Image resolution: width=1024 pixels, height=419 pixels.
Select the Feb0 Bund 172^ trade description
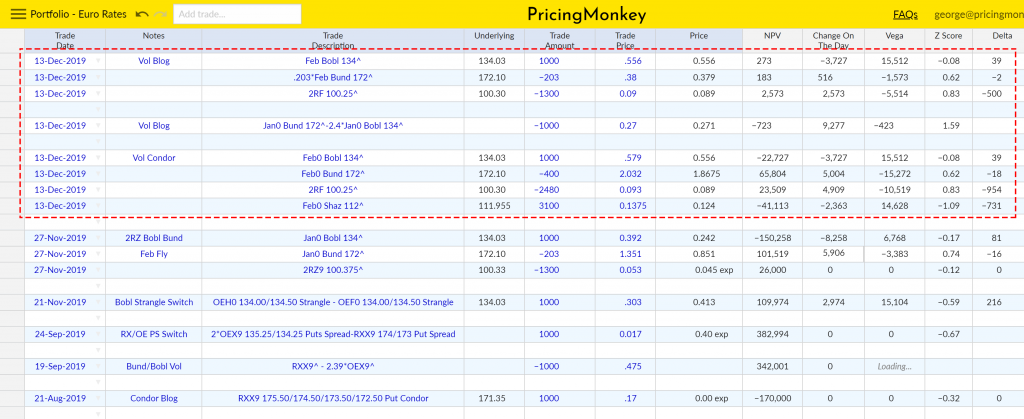click(x=333, y=174)
